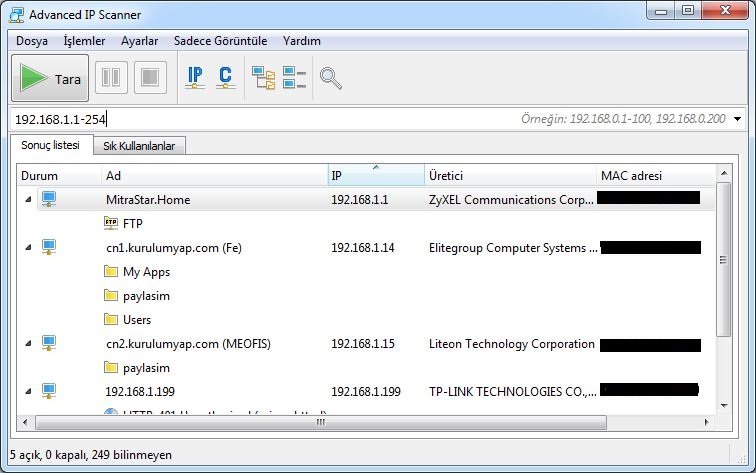The width and height of the screenshot is (756, 473).
Task: Select the MitraStar.Home device name
Action: pyautogui.click(x=148, y=200)
